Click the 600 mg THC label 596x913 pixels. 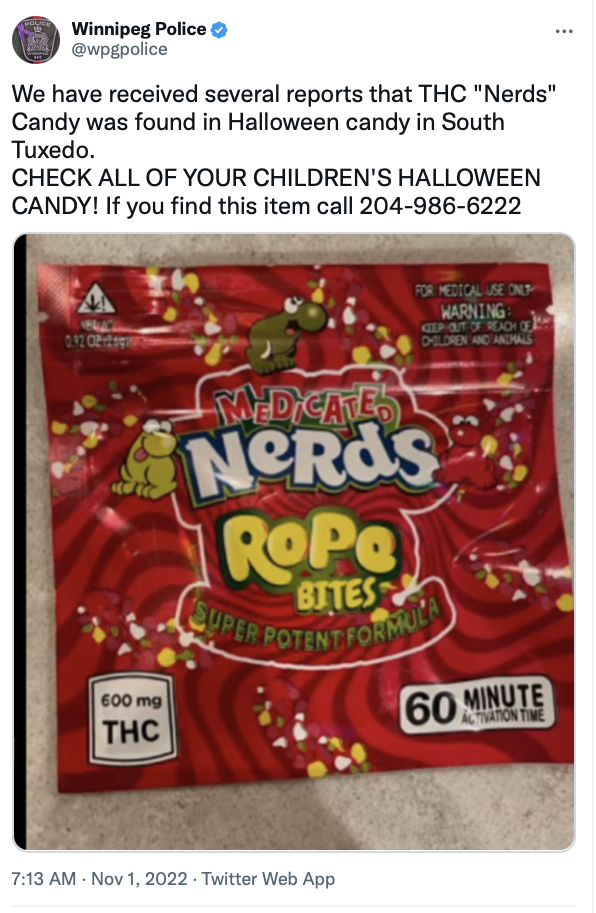point(132,717)
